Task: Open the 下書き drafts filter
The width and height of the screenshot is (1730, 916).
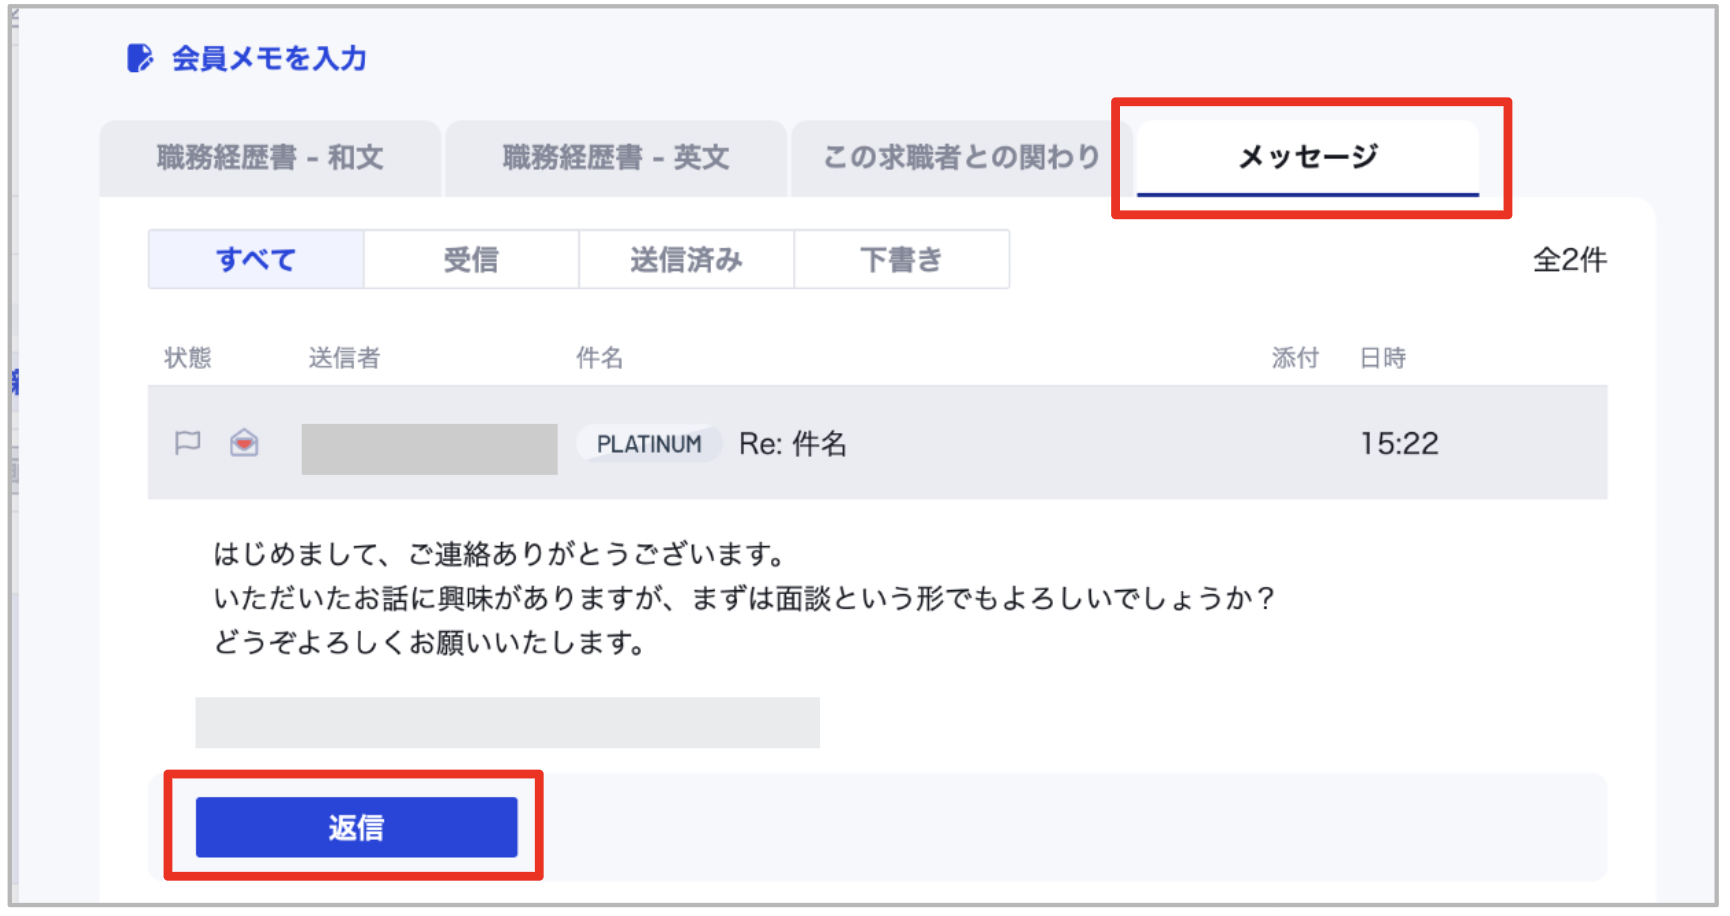Action: [x=901, y=260]
